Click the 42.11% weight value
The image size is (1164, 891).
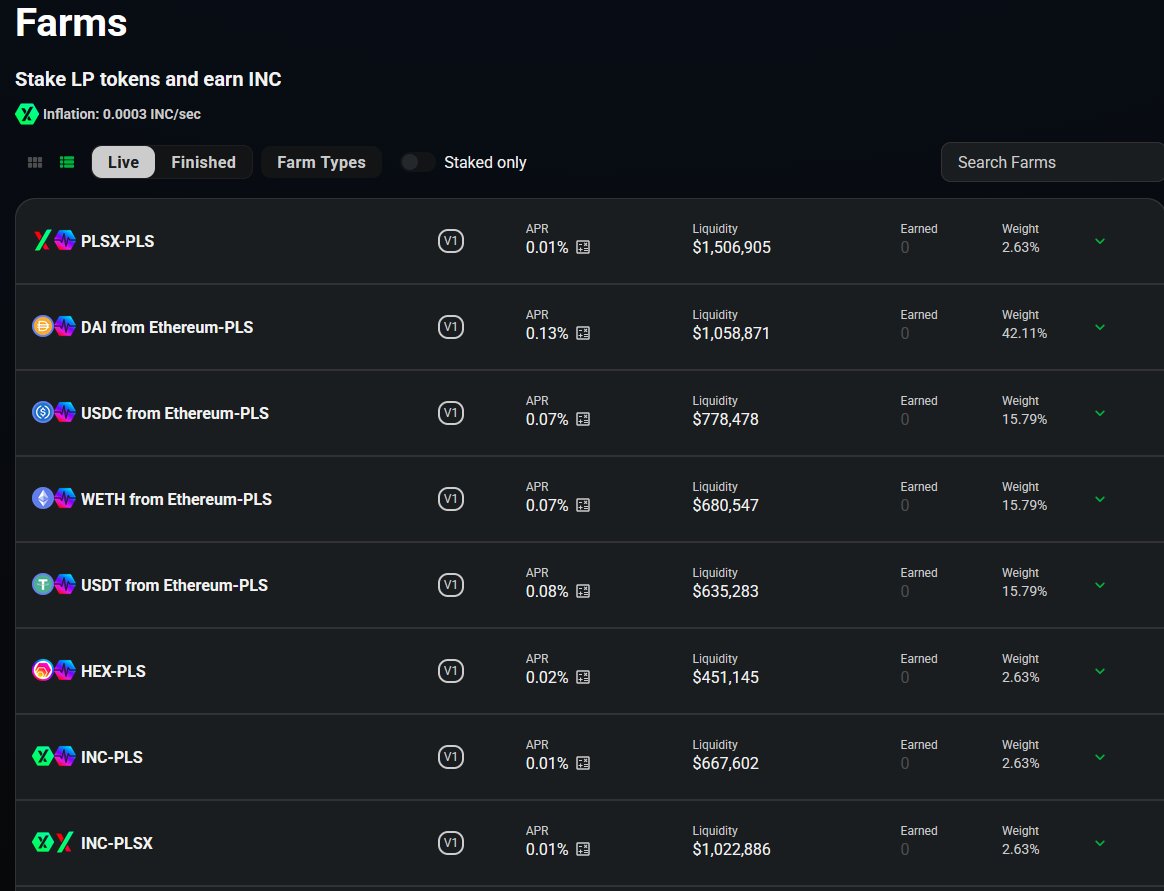coord(1024,333)
